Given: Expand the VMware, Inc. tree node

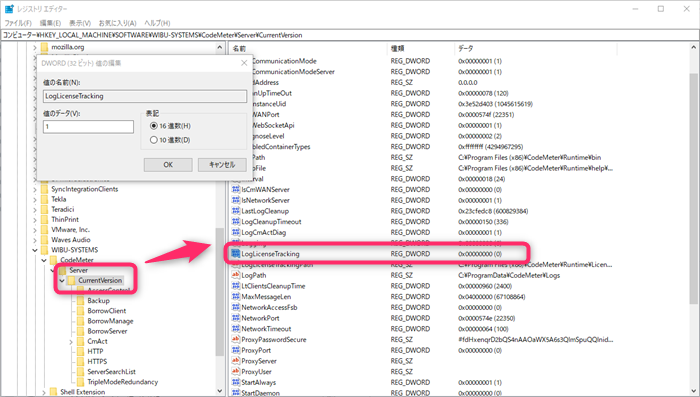Looking at the screenshot, I should pos(35,230).
